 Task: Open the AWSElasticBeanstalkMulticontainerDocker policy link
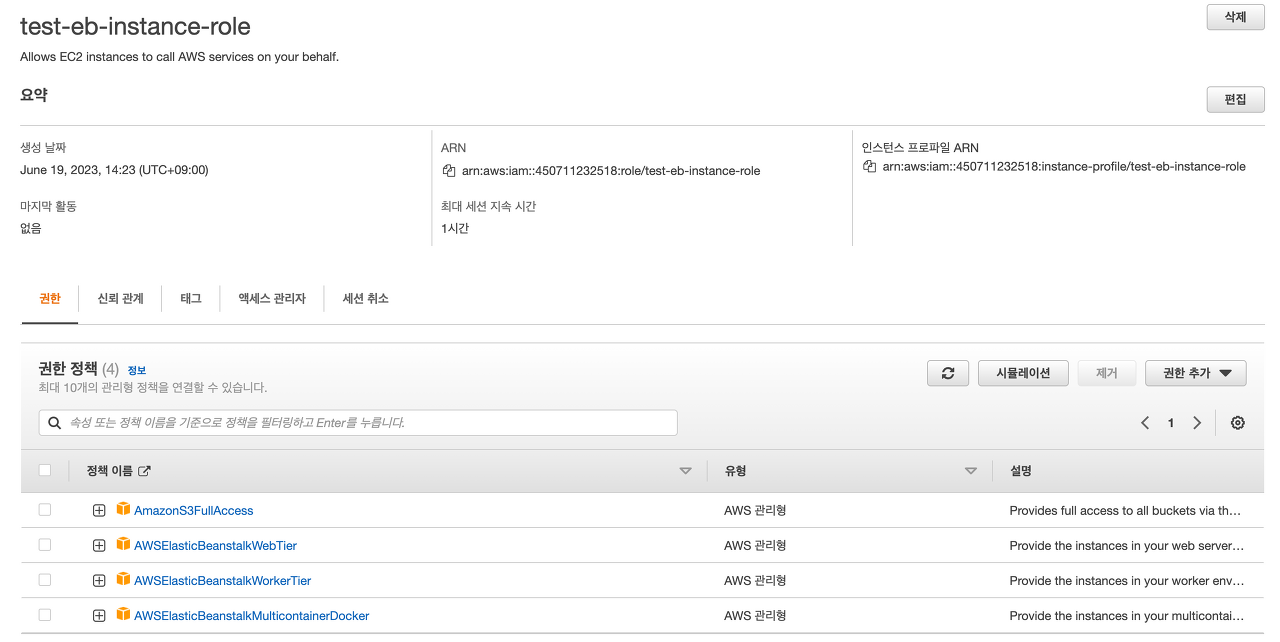click(252, 615)
